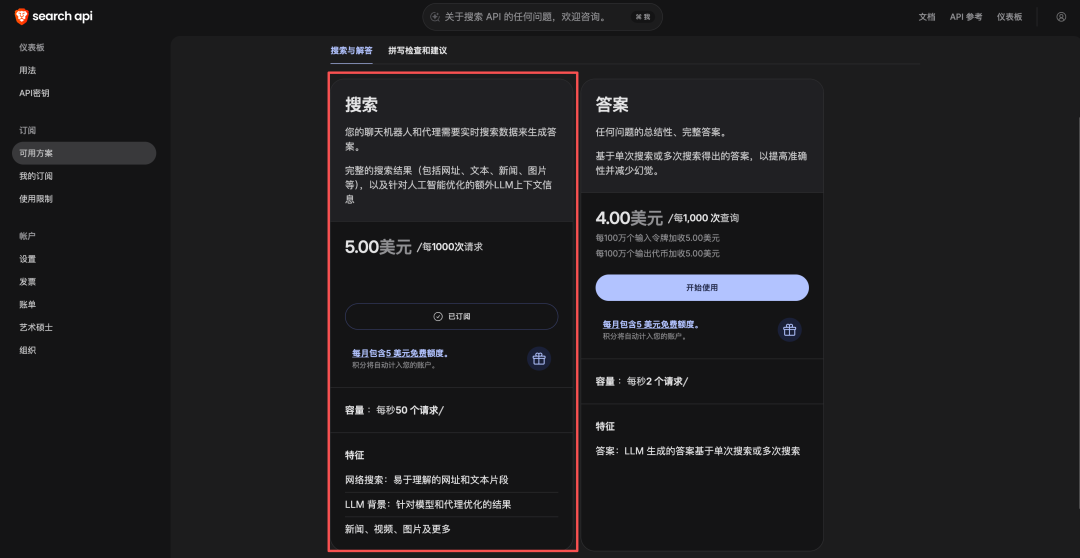1080x558 pixels.
Task: Click the 答案 card heading
Action: (612, 105)
